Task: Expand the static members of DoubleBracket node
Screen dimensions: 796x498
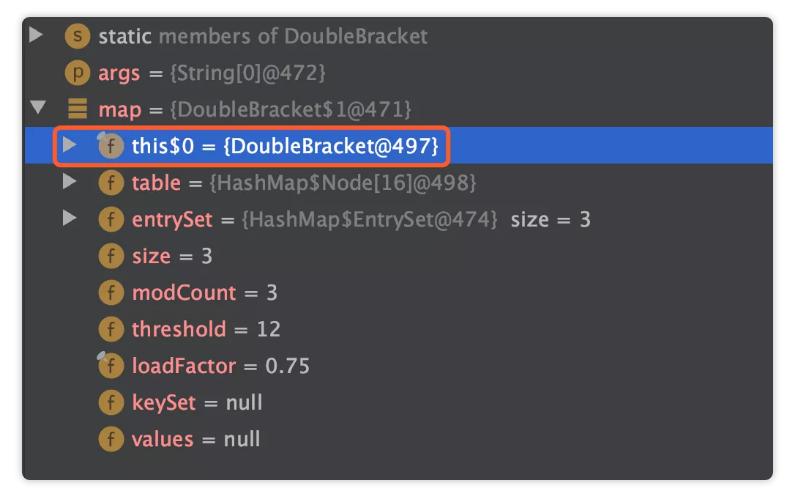Action: click(x=37, y=36)
